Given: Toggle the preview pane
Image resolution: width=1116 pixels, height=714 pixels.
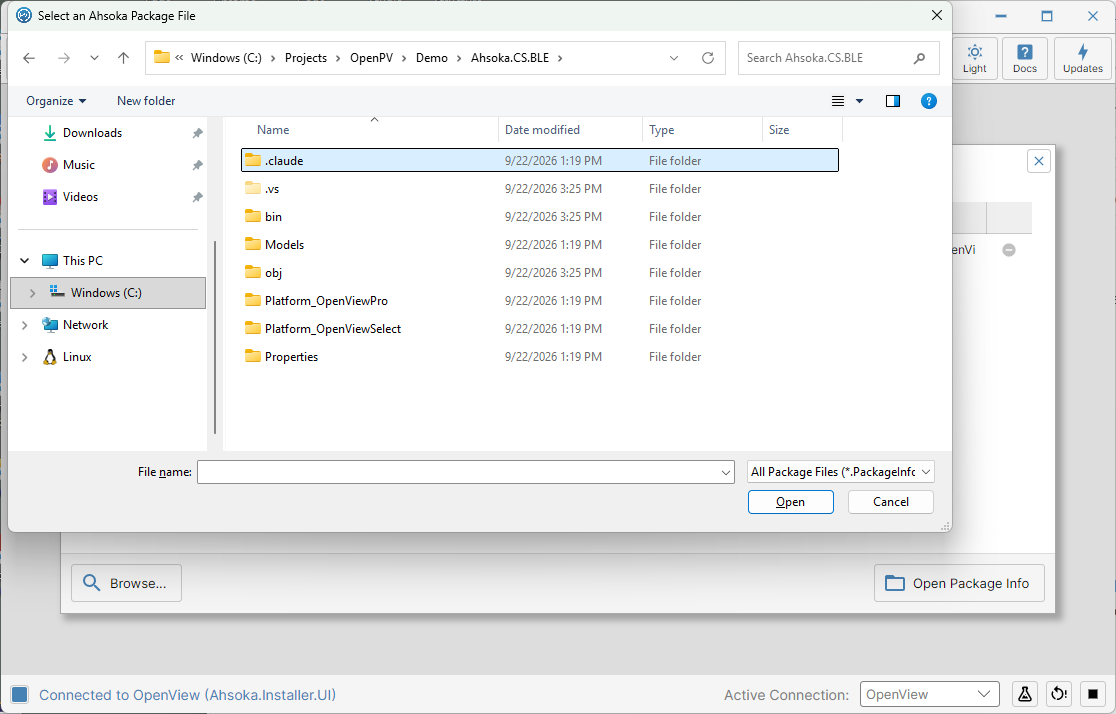Looking at the screenshot, I should 893,101.
